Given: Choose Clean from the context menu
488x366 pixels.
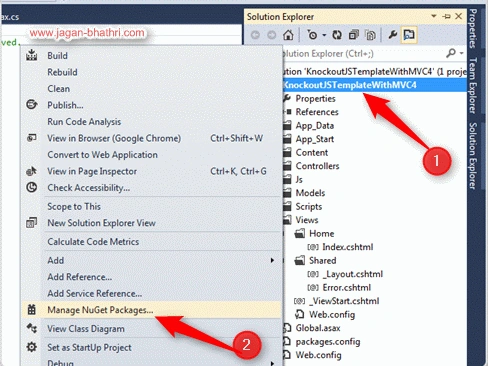Looking at the screenshot, I should (x=152, y=89).
